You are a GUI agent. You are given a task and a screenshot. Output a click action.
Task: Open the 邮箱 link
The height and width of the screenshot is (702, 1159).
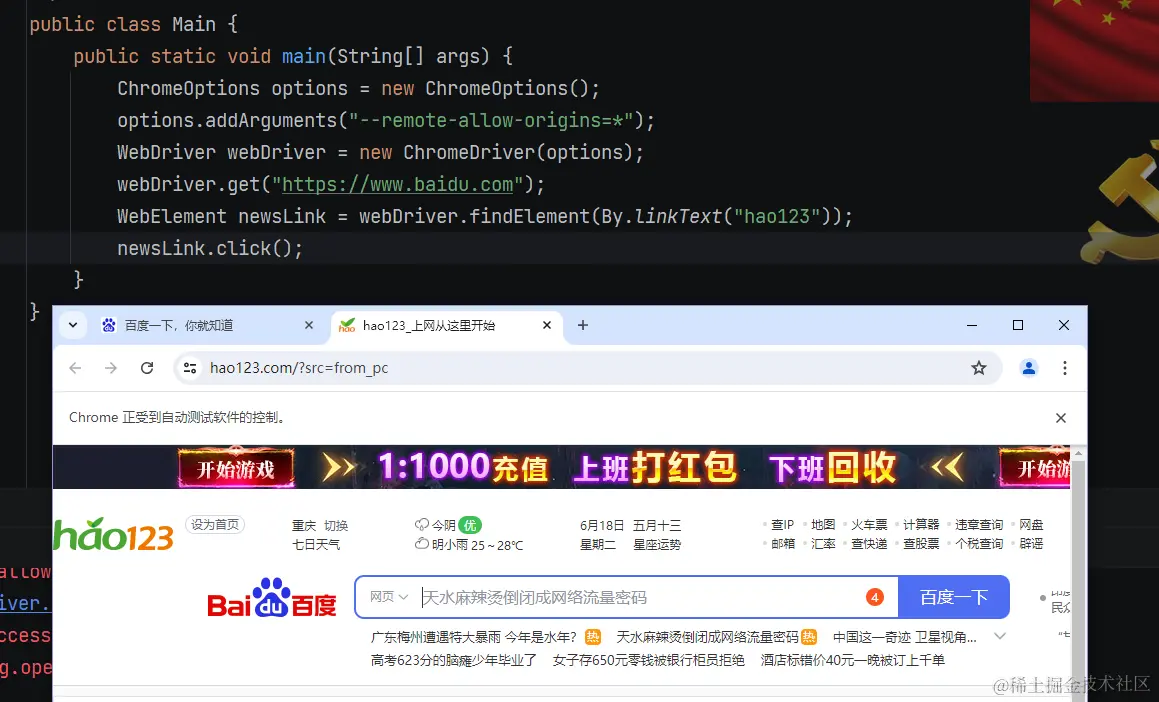pyautogui.click(x=783, y=544)
